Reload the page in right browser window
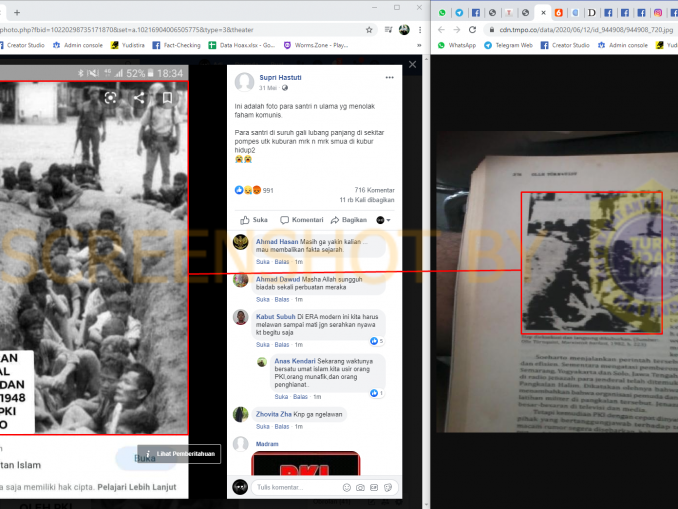This screenshot has height=509, width=678. click(473, 30)
